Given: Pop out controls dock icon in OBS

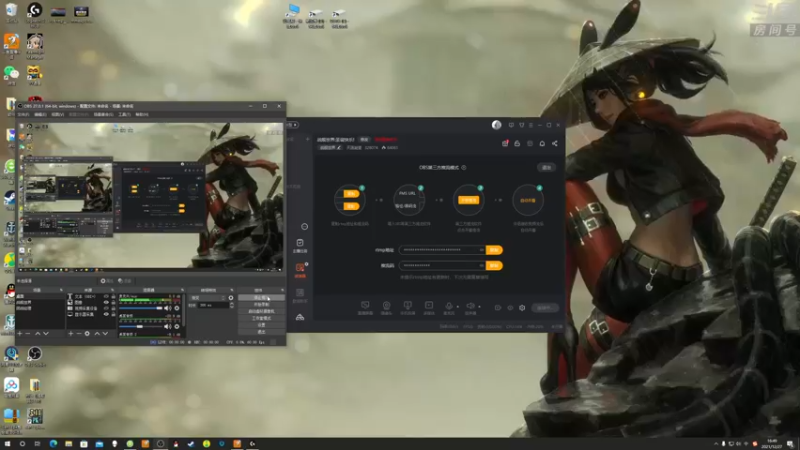Looking at the screenshot, I should pos(282,290).
